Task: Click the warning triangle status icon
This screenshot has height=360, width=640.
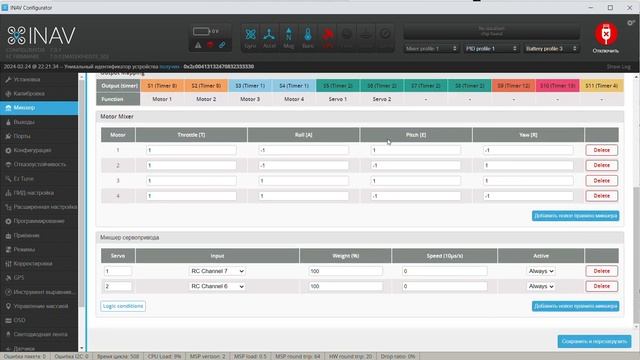Action: click(198, 45)
